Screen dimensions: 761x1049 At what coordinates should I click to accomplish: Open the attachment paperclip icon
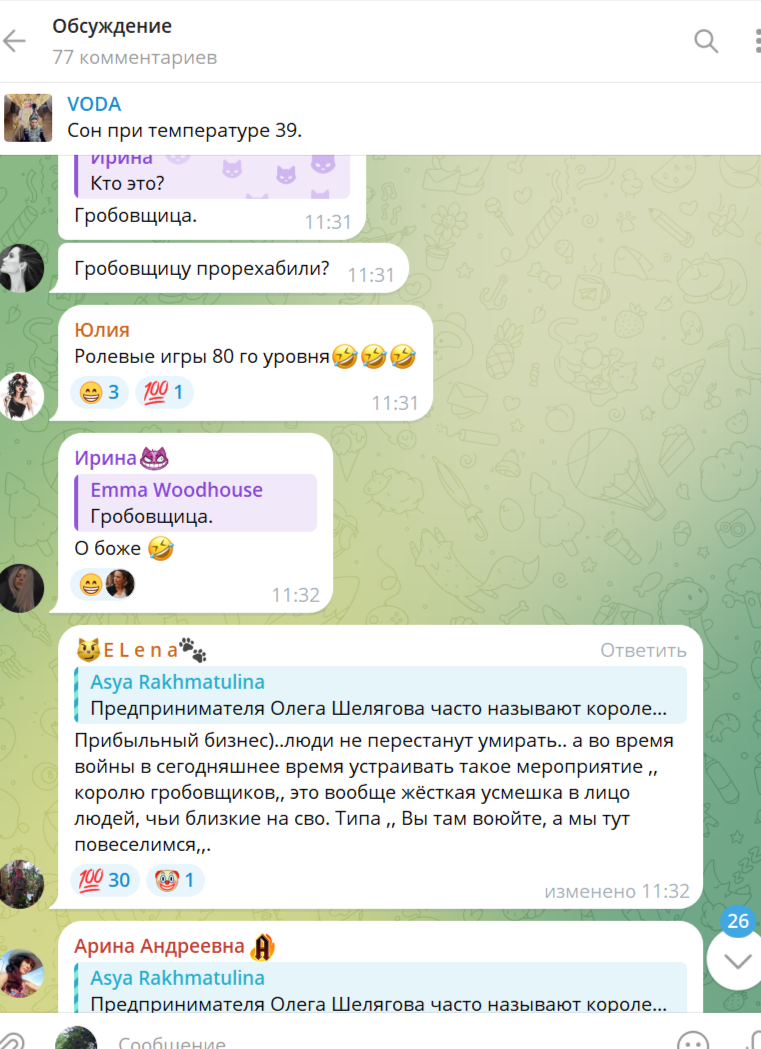[11, 1040]
